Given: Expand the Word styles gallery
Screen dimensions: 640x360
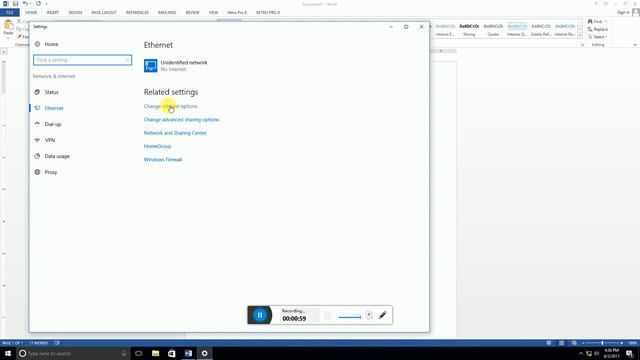Looking at the screenshot, I should 580,36.
